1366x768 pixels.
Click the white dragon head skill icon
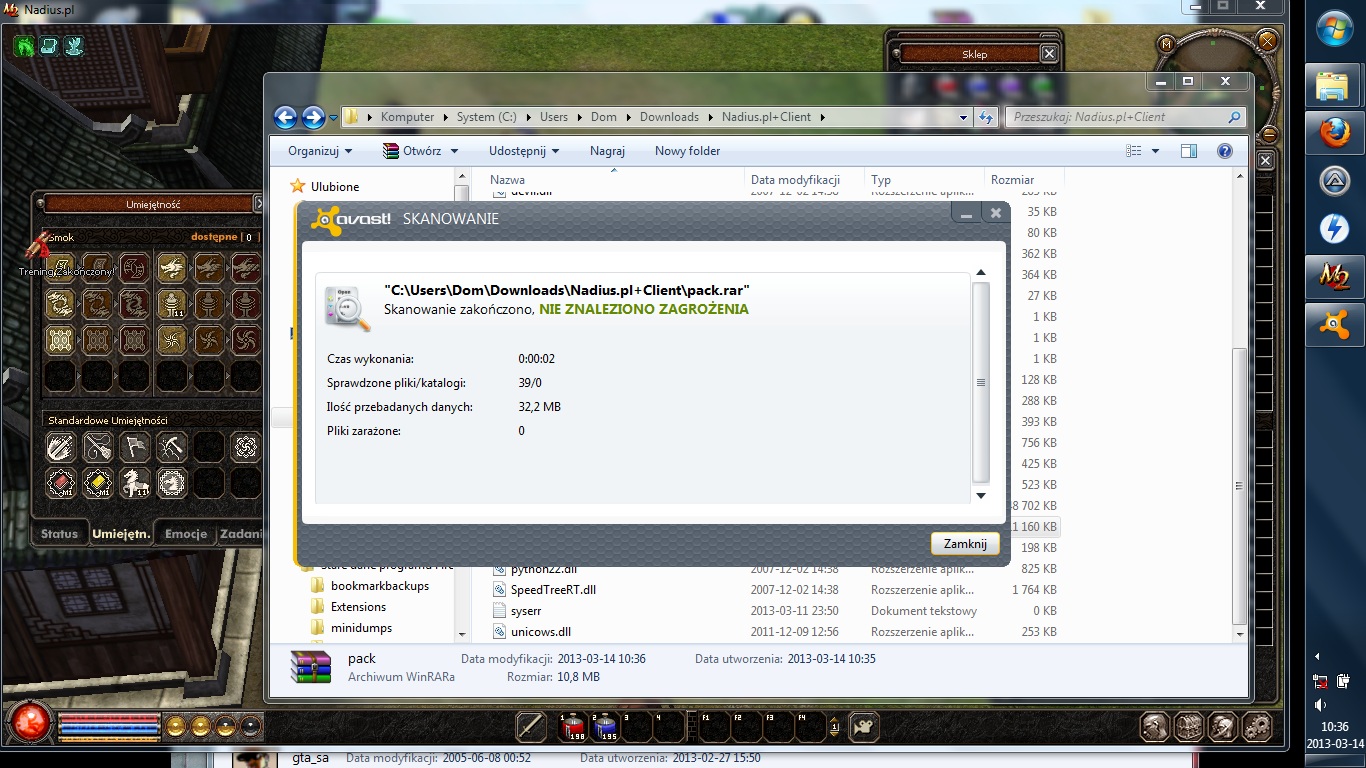pyautogui.click(x=172, y=267)
